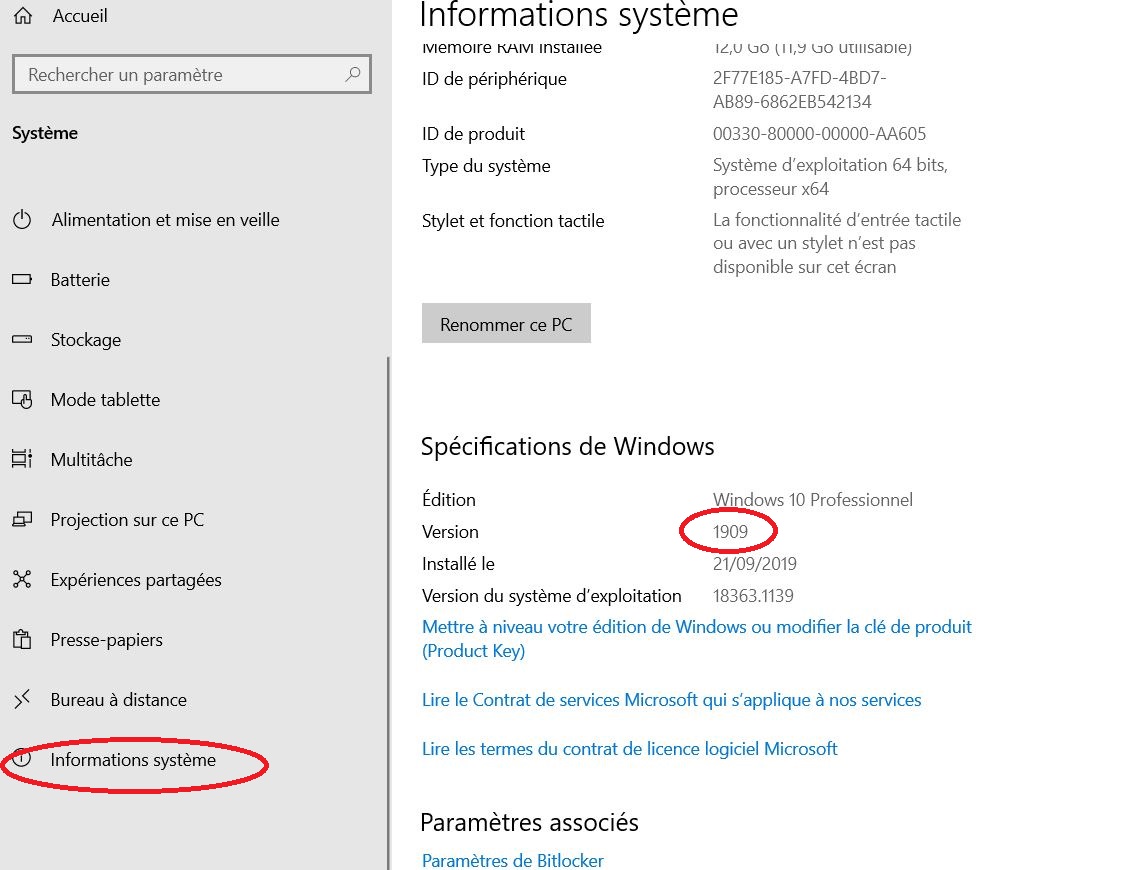Open Contrat de services Microsoft link

click(x=671, y=700)
